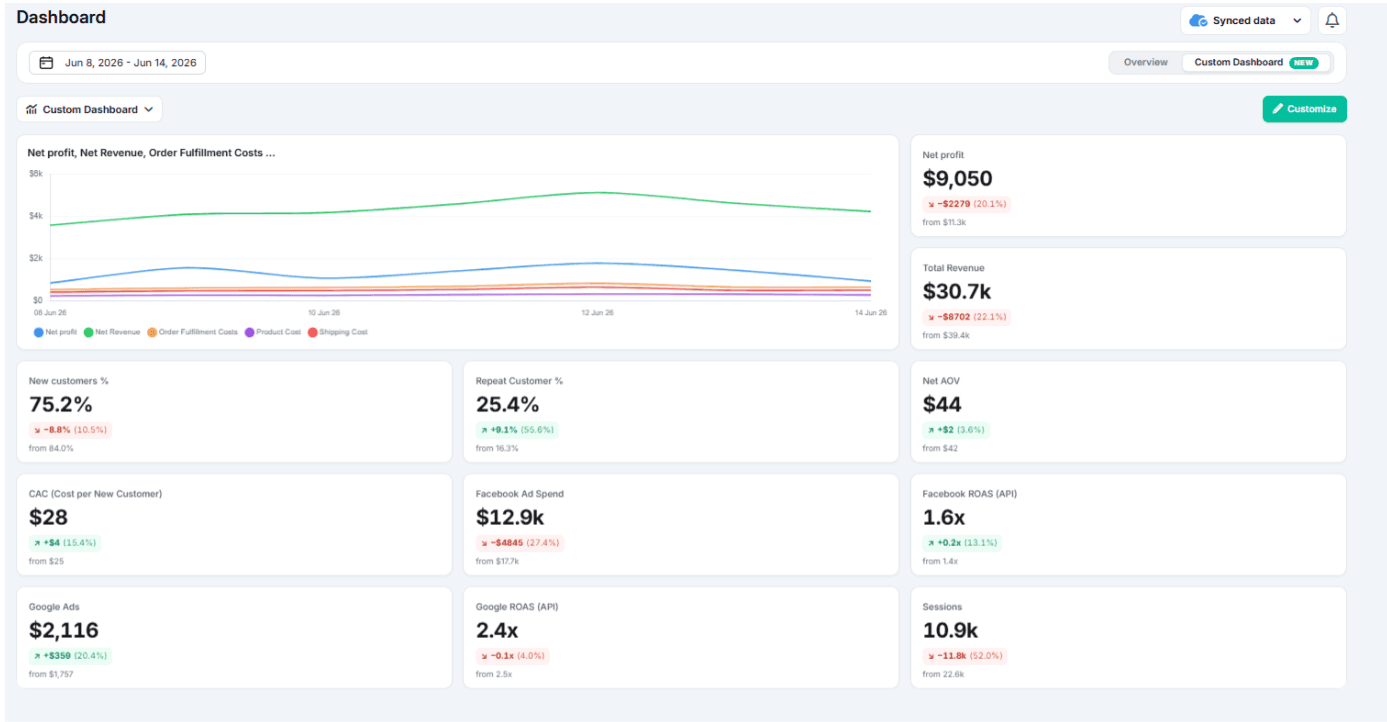This screenshot has width=1387, height=722.
Task: Click the +$4 (15.4%) change badge
Action: [x=65, y=543]
